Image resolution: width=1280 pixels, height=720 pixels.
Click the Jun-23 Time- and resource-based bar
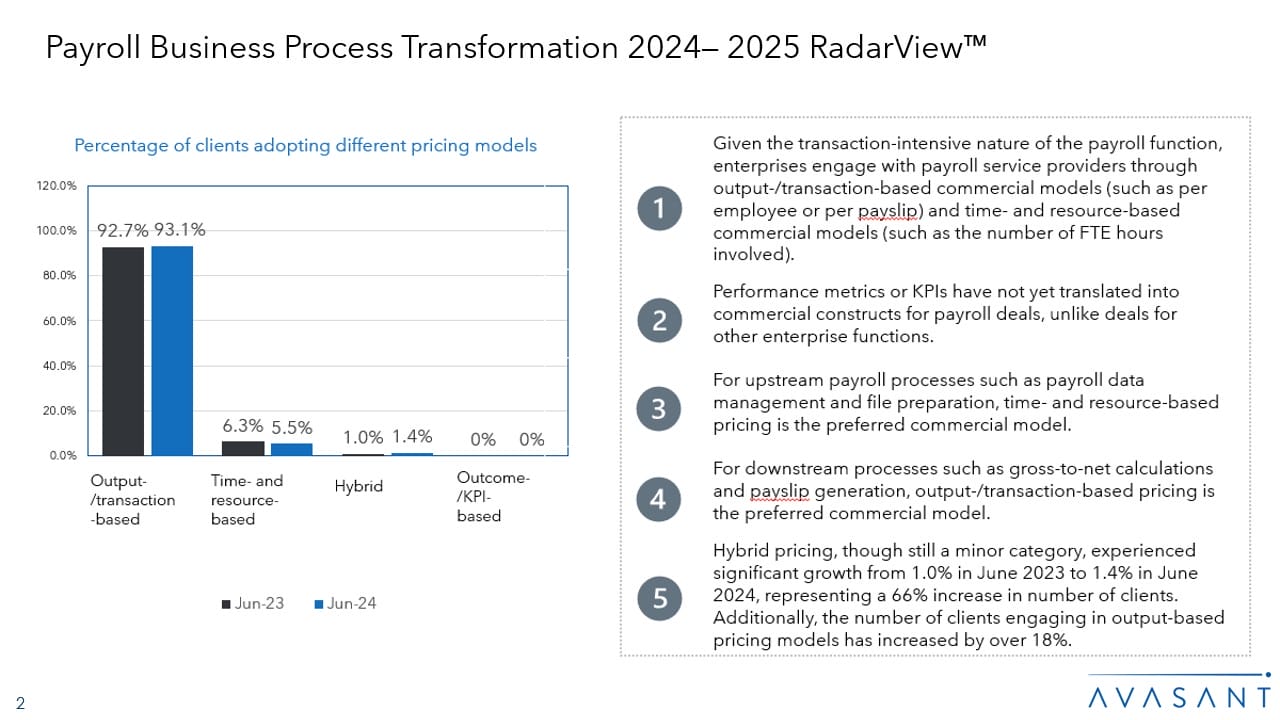[x=243, y=448]
